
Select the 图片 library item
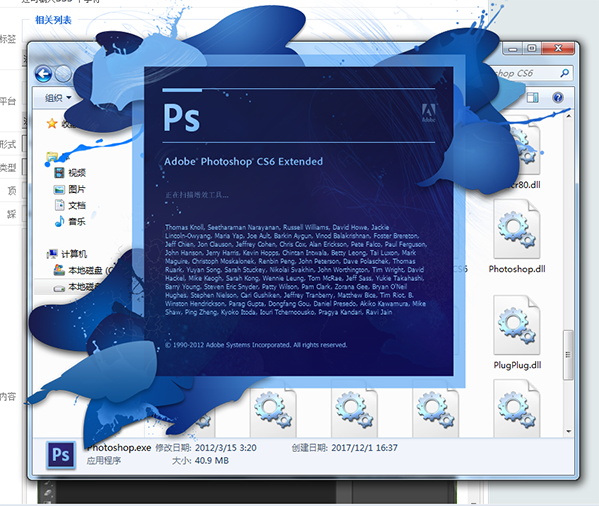tap(70, 189)
